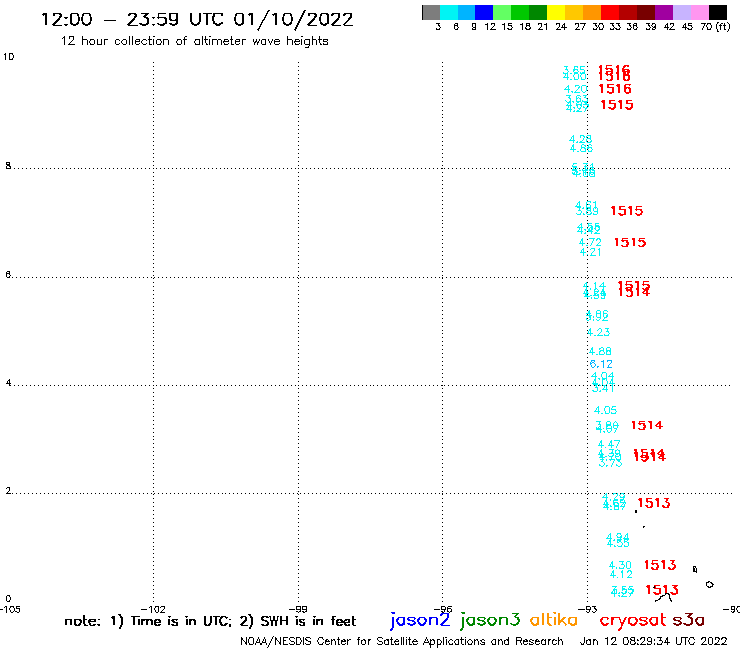Click the '4.88' wave height value
The image size is (740, 650).
tap(600, 351)
